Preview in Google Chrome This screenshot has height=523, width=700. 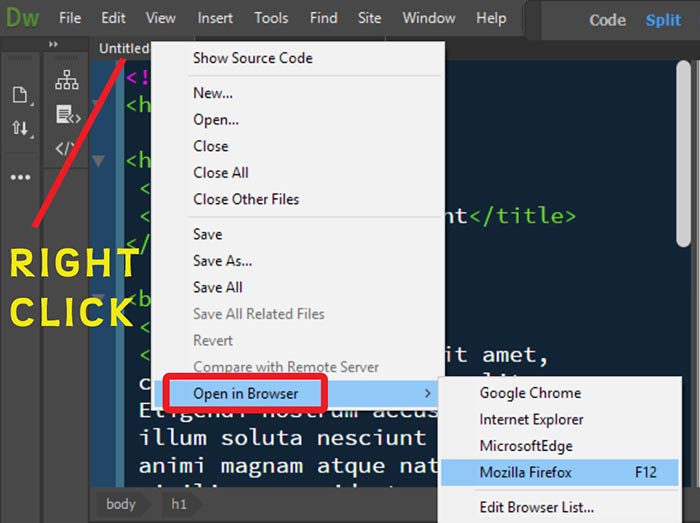[530, 393]
